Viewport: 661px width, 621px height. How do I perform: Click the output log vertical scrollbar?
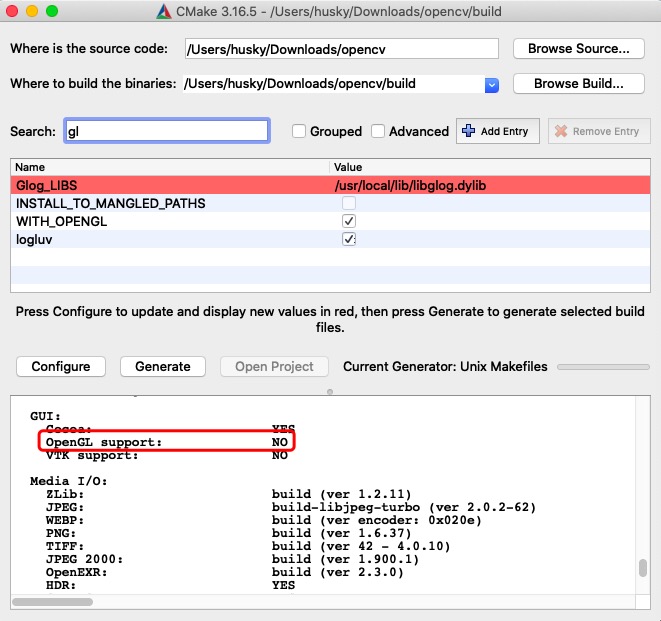tap(643, 568)
